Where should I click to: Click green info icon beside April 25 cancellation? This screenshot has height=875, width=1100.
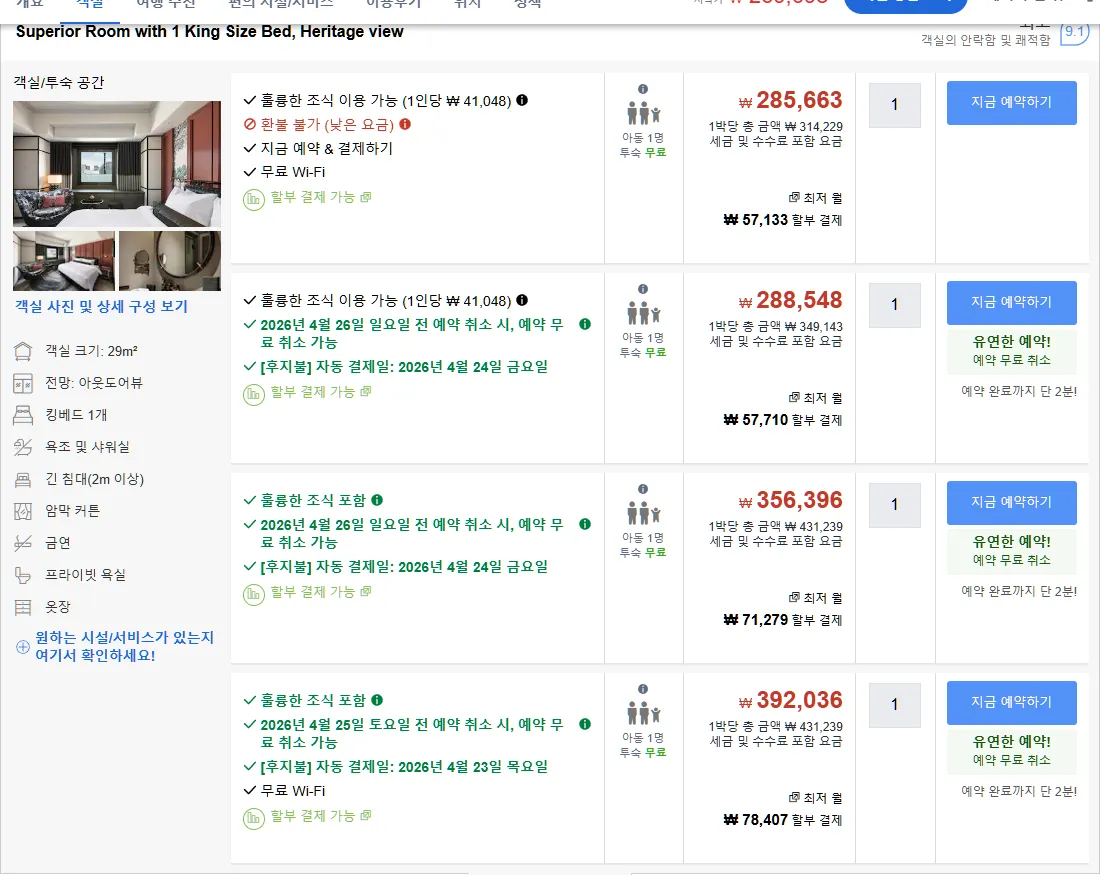(585, 724)
